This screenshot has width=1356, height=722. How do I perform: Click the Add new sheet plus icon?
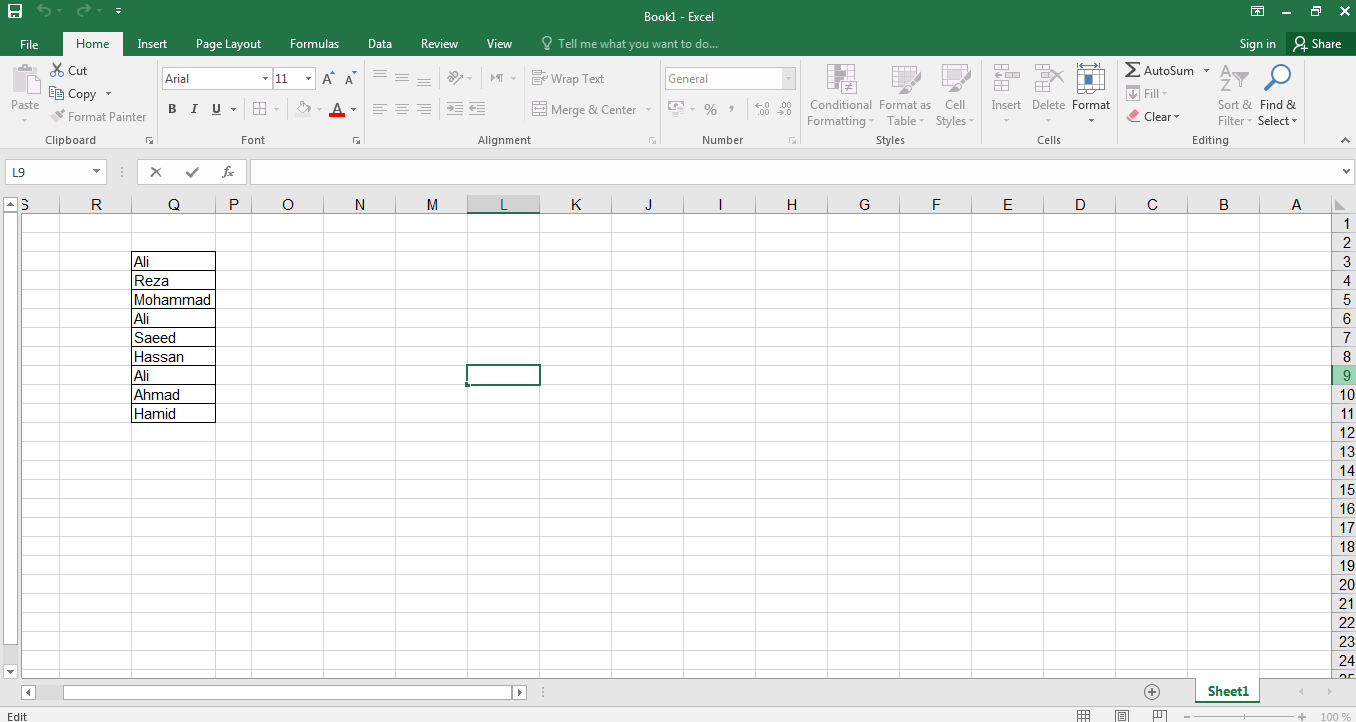coord(1152,691)
